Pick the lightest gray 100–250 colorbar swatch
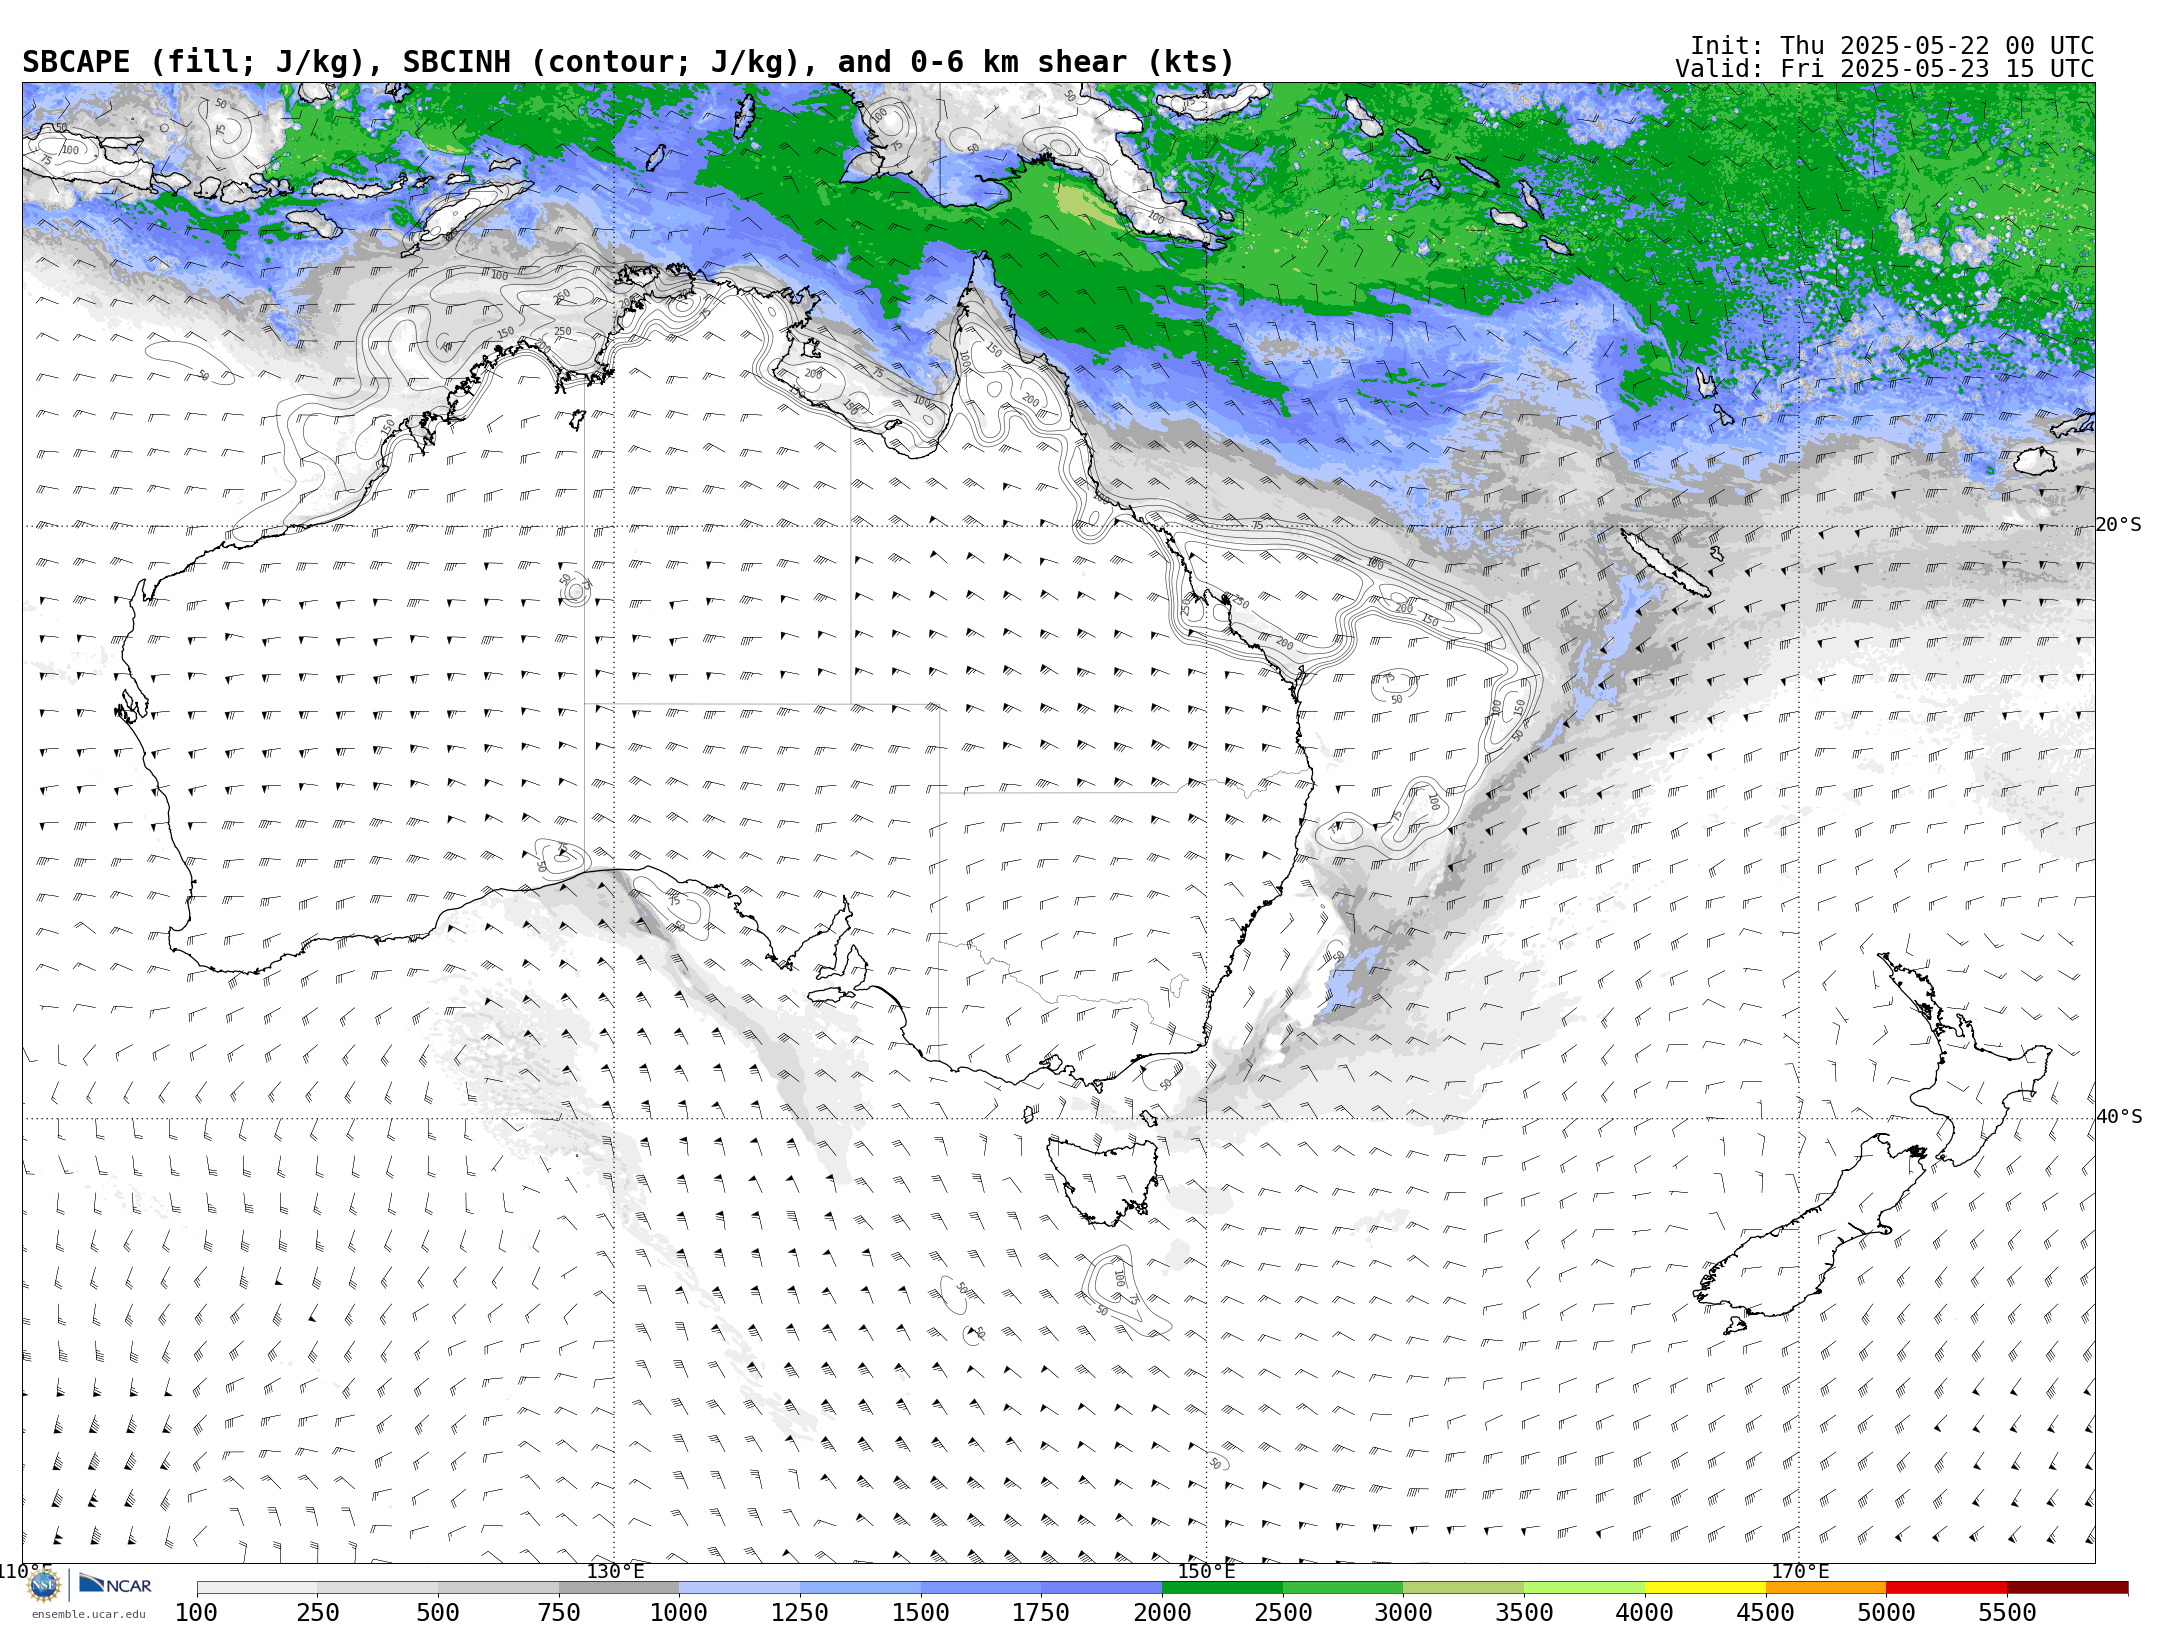This screenshot has height=1626, width=2160. tap(257, 1588)
